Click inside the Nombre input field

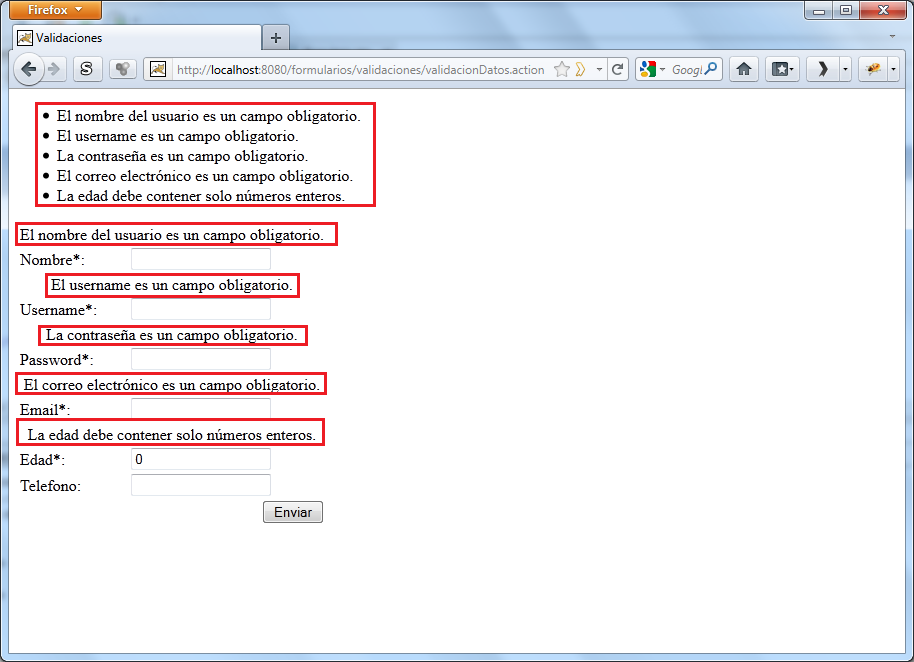(200, 259)
